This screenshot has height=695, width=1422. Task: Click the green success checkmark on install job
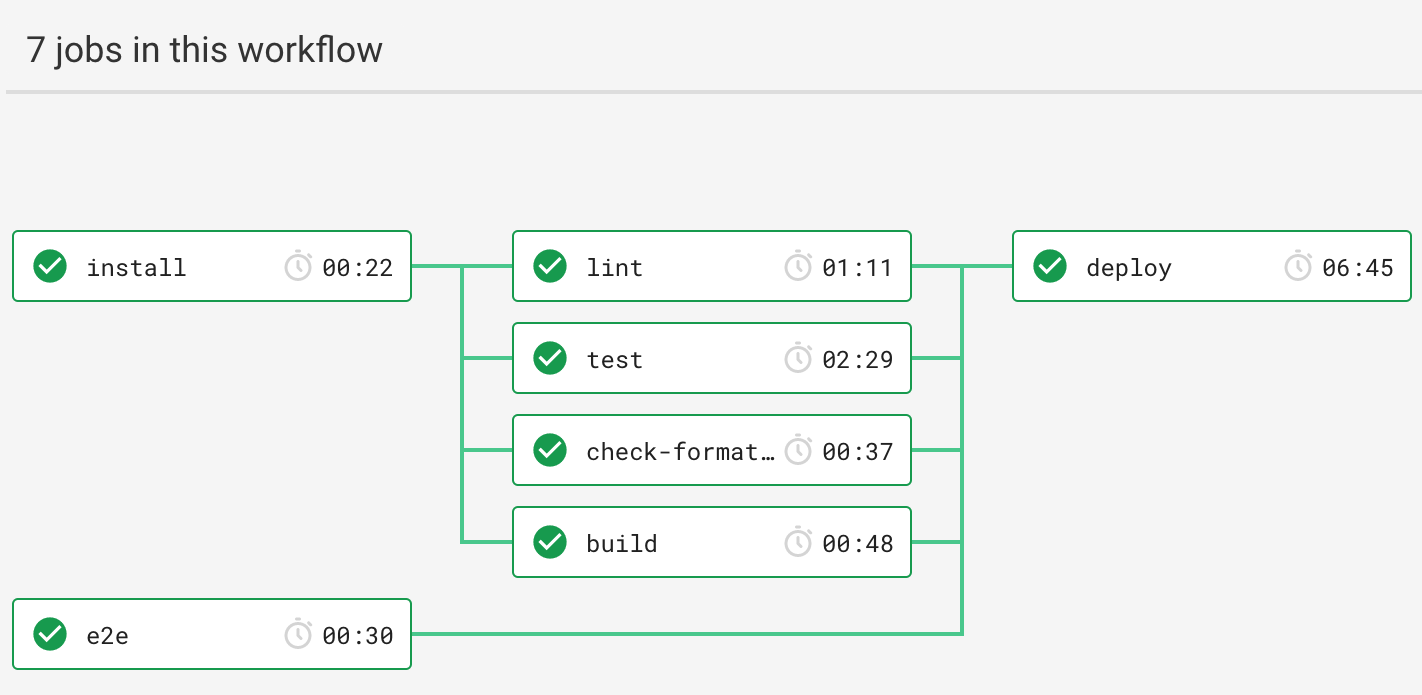point(50,267)
